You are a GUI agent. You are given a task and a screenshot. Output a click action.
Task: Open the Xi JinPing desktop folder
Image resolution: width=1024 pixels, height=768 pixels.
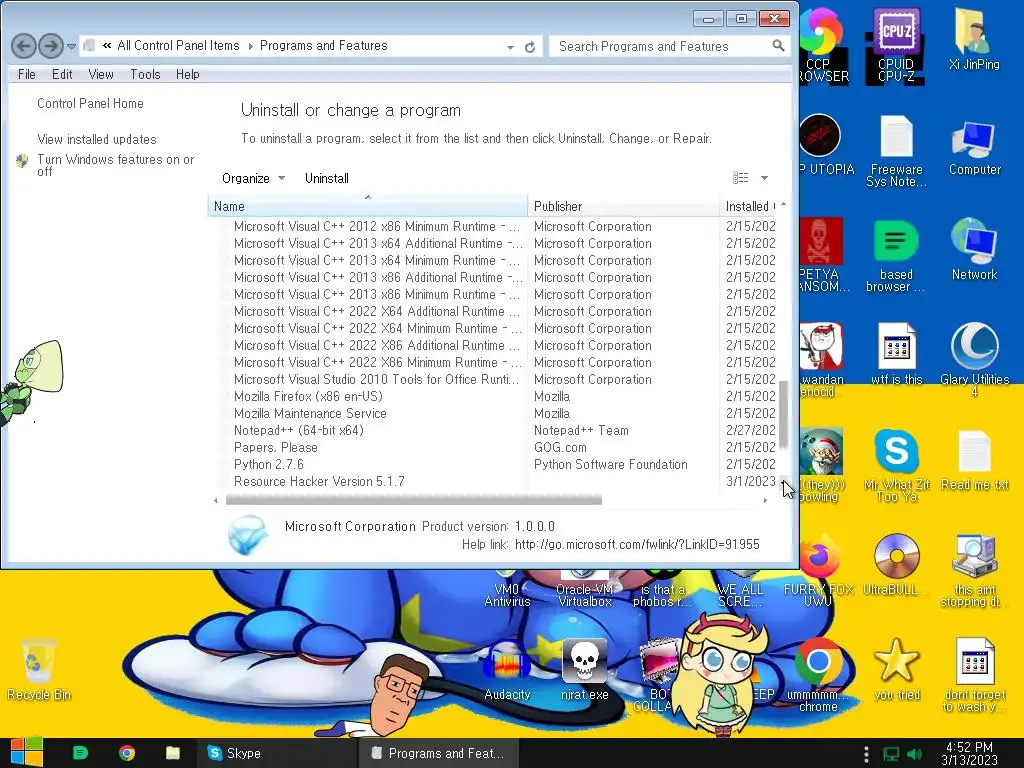click(x=974, y=40)
